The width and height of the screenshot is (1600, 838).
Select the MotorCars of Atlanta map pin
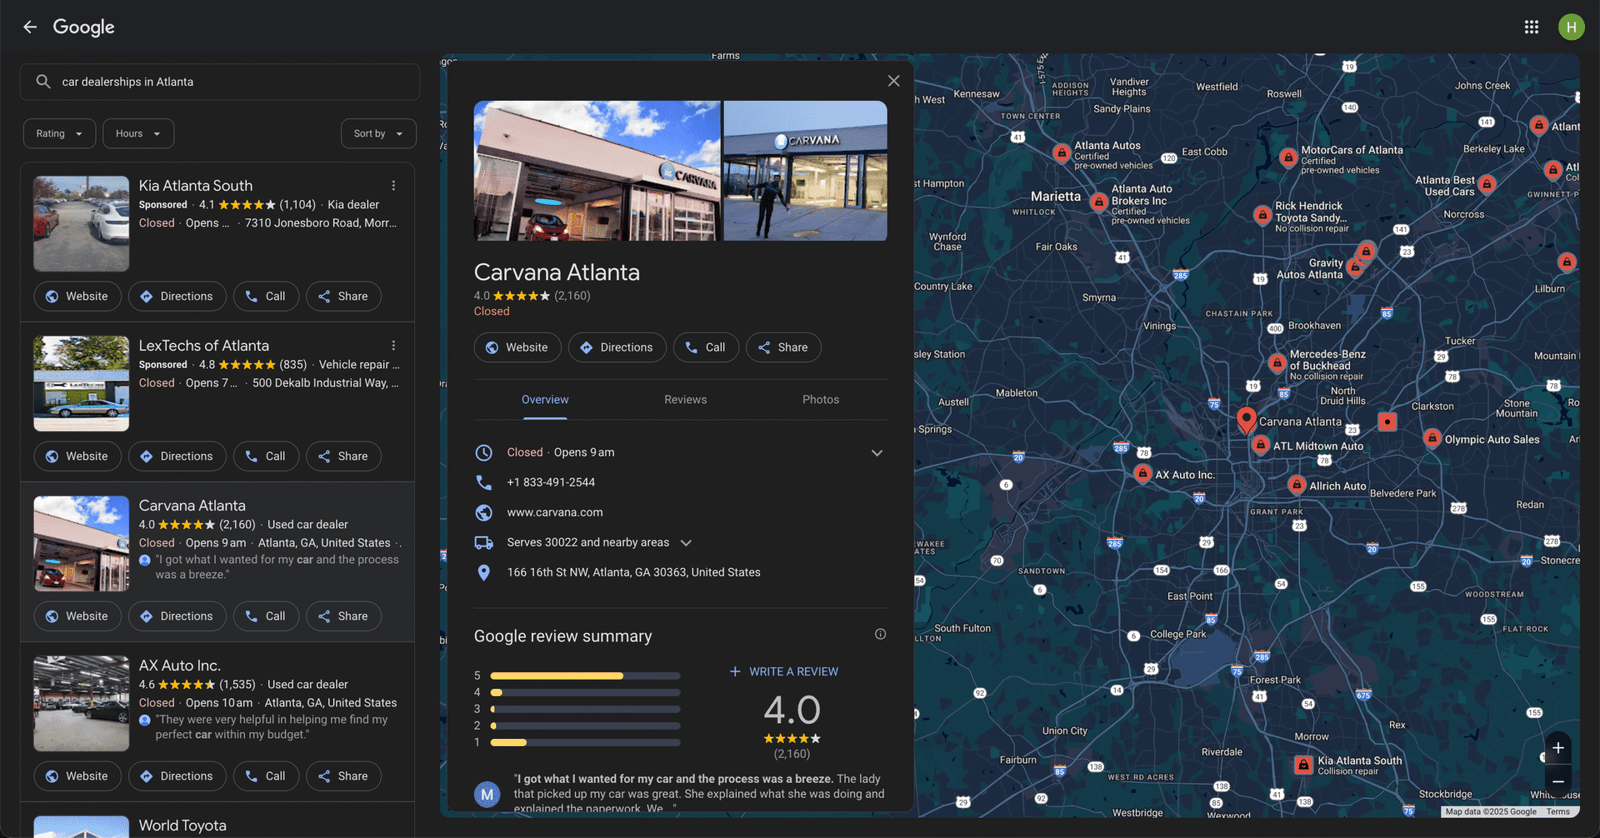(x=1288, y=157)
